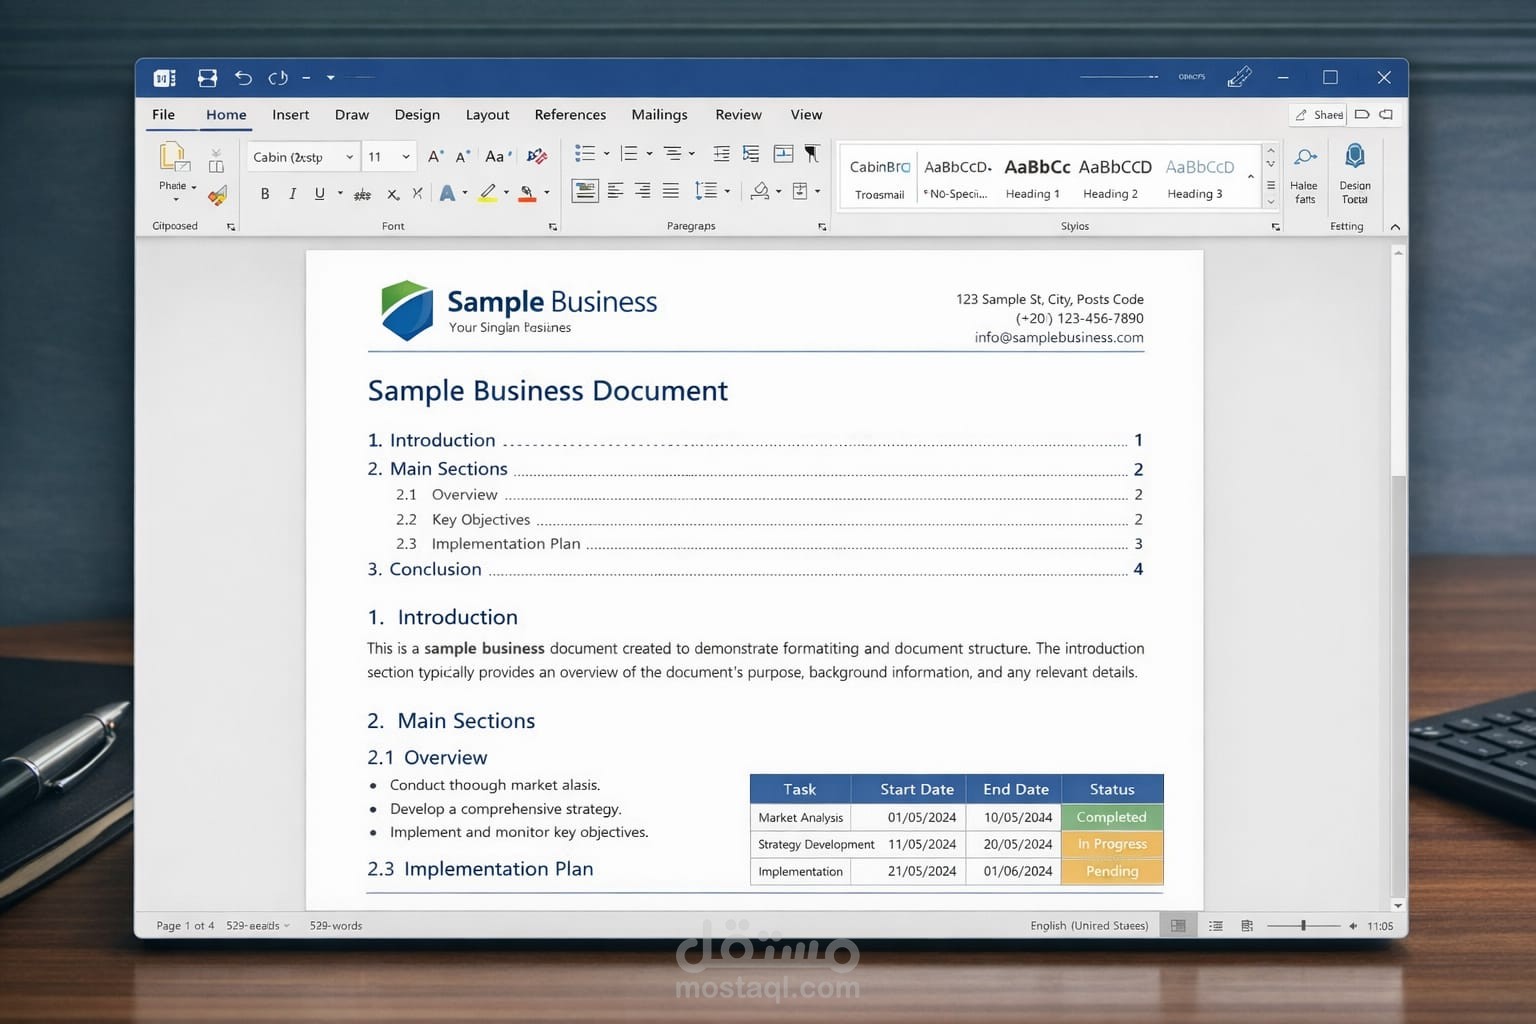Open the Design Tootal icon

1355,155
